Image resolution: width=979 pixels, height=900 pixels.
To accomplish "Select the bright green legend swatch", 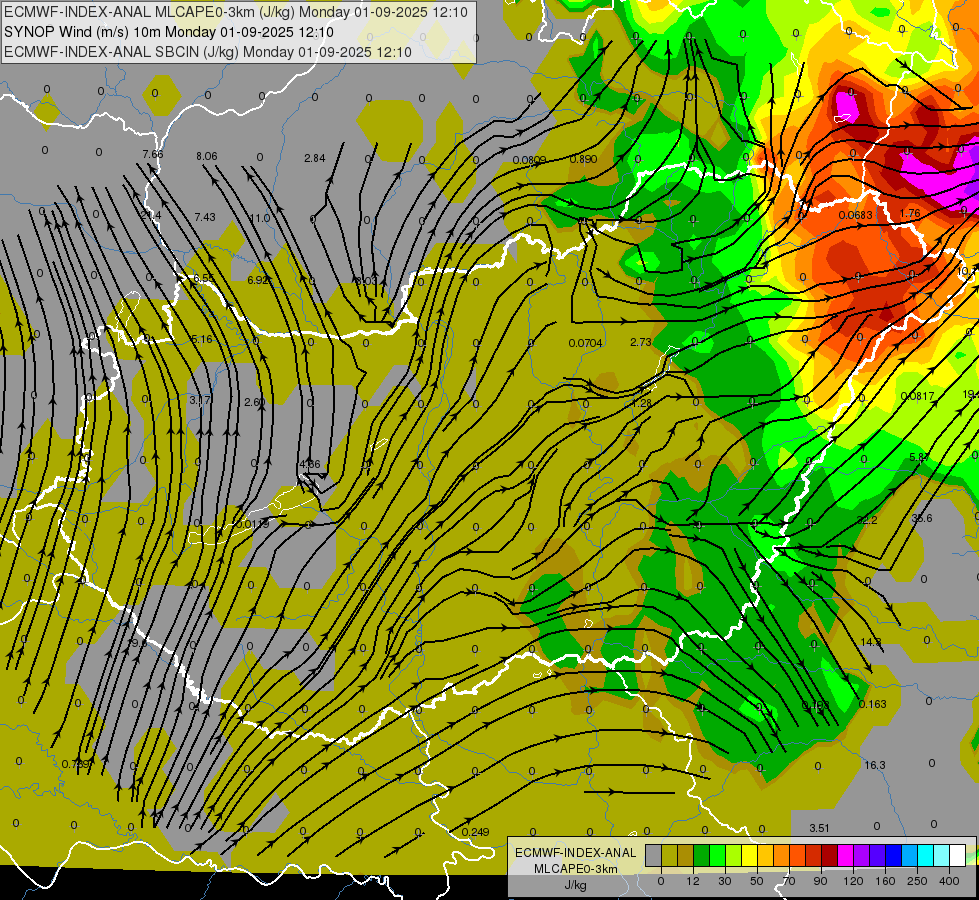I will coord(717,856).
